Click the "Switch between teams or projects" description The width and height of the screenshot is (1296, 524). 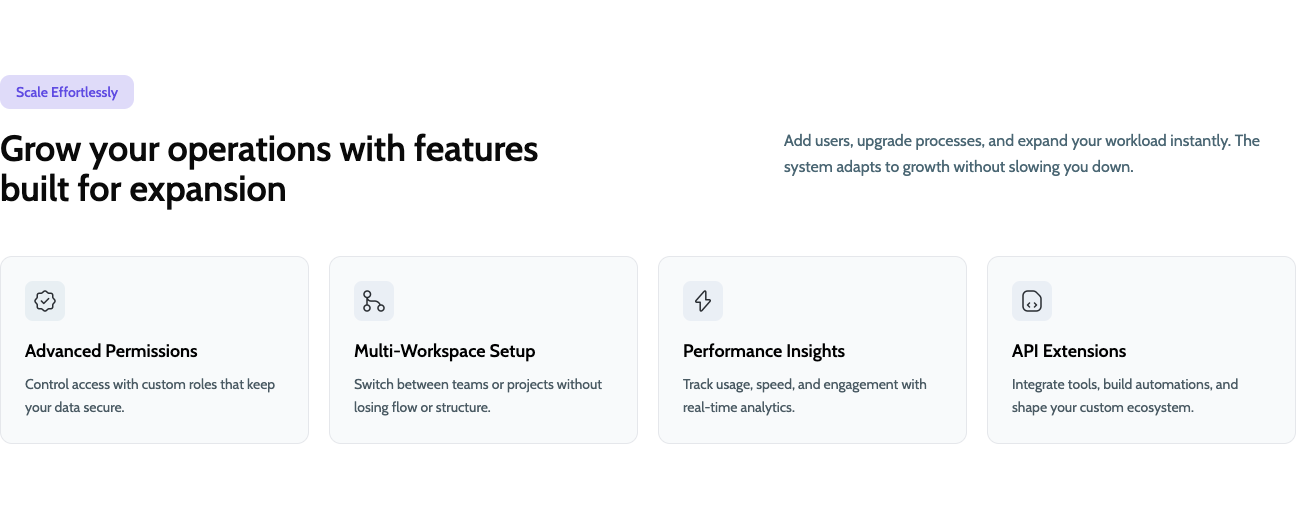478,396
